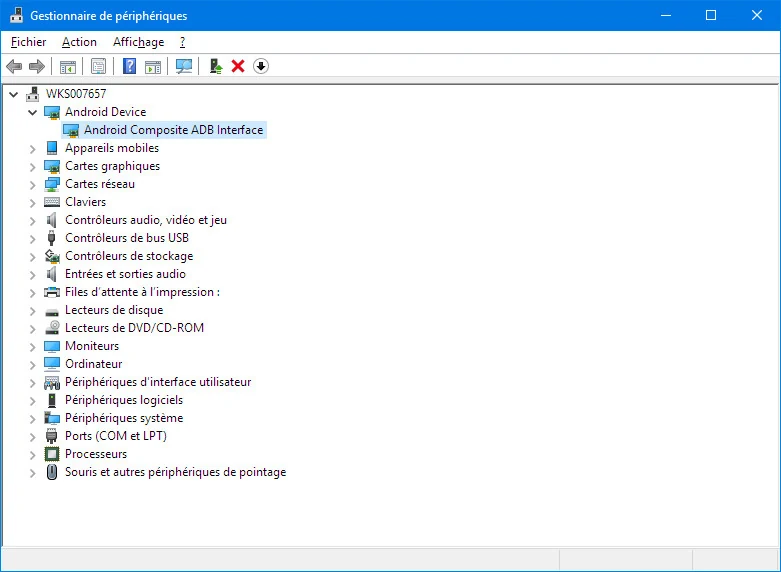Click the Claviers keyboard icon

52,202
